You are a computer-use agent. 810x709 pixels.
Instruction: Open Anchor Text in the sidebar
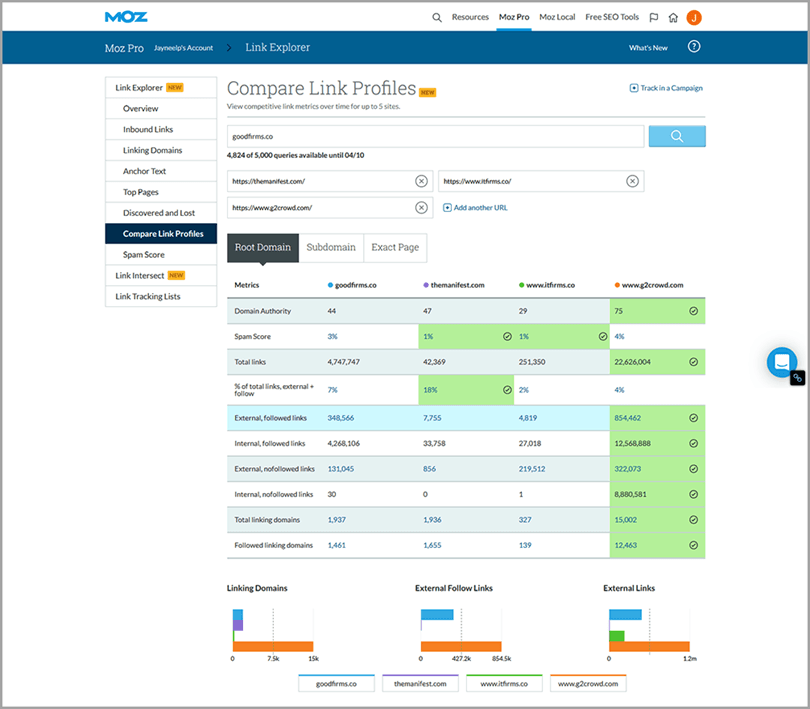(161, 171)
